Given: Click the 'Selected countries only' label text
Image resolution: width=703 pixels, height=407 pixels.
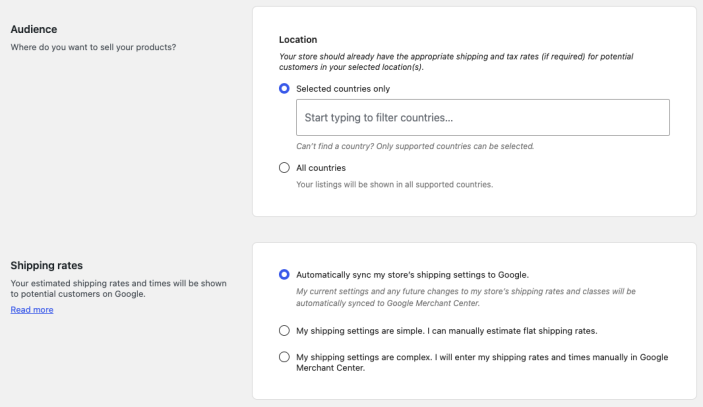Looking at the screenshot, I should pyautogui.click(x=343, y=89).
